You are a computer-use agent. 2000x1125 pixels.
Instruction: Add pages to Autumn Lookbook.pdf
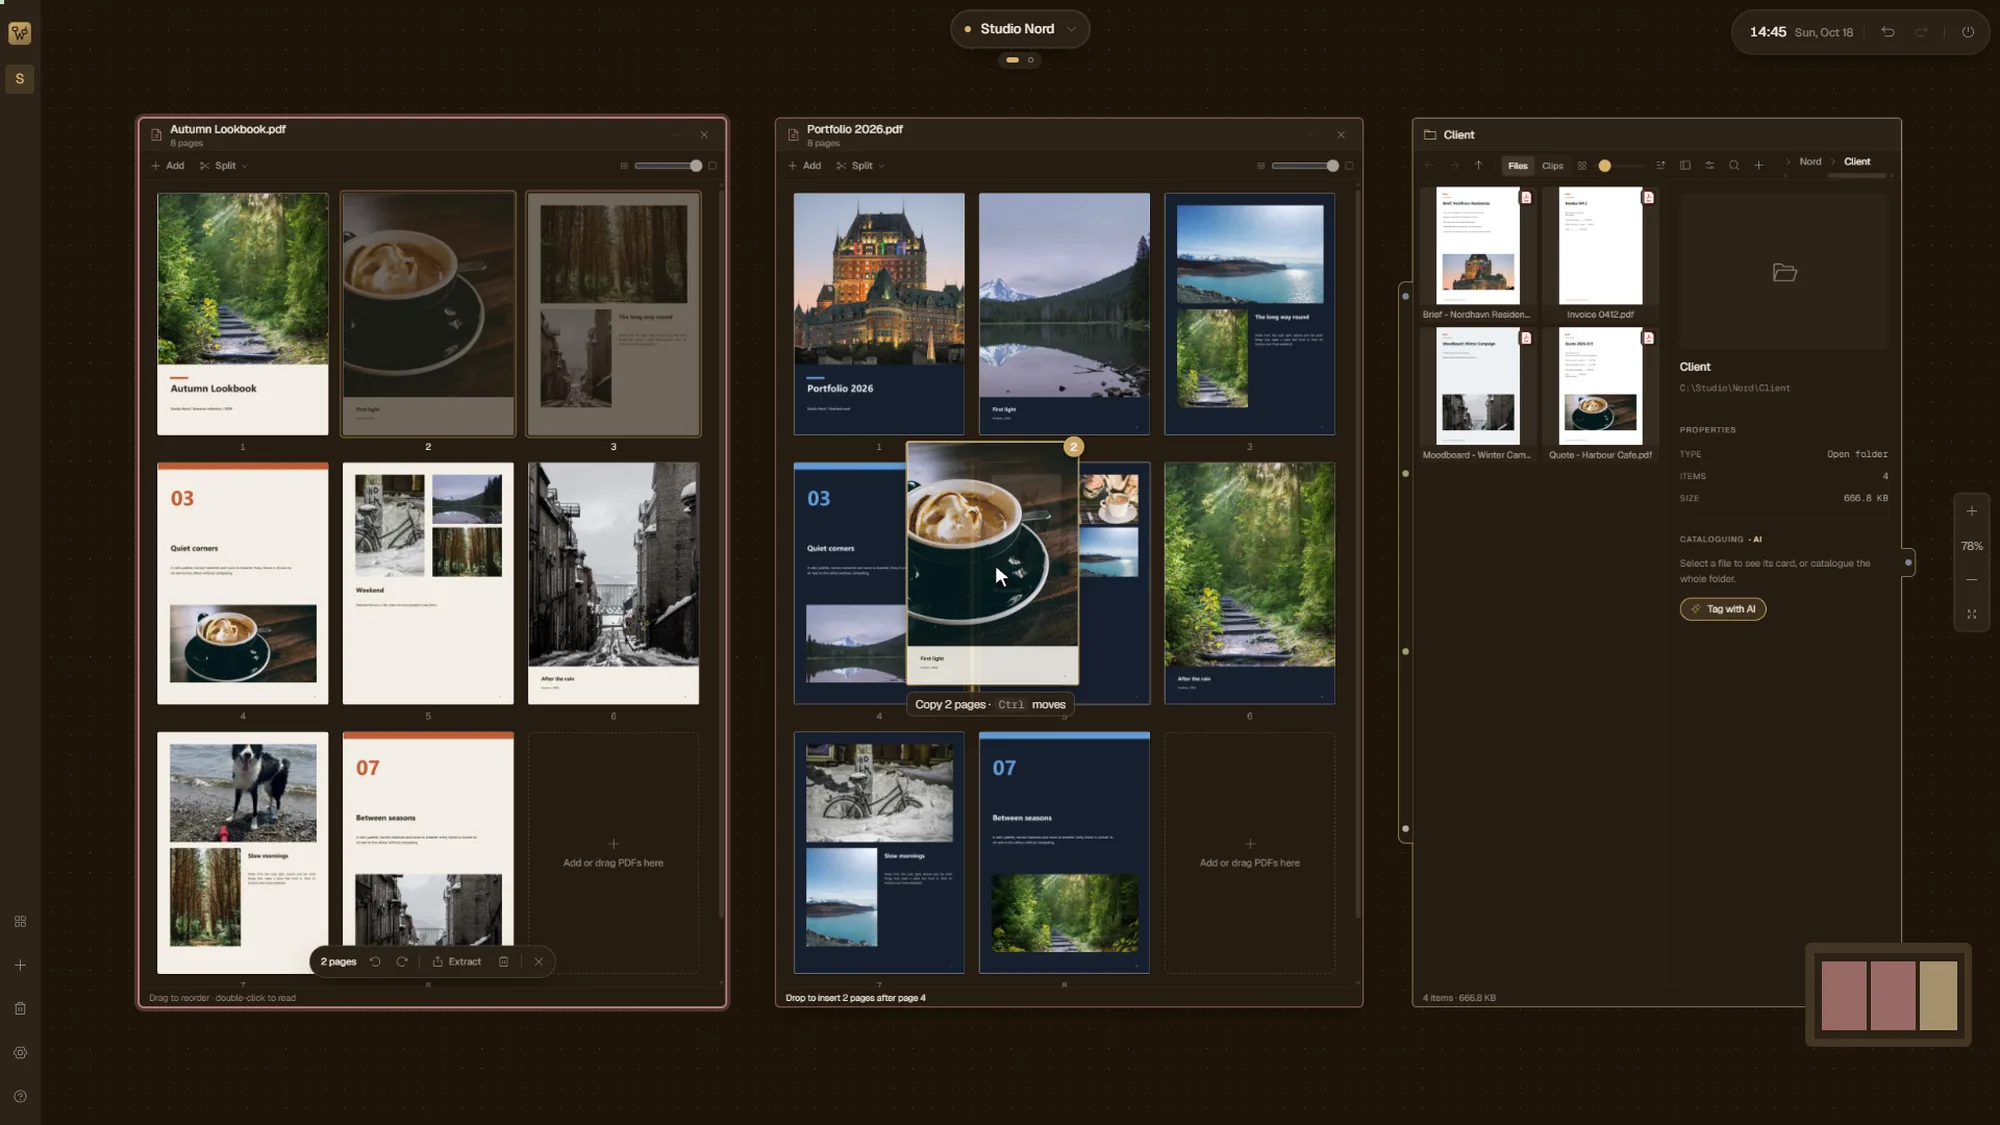tap(168, 166)
